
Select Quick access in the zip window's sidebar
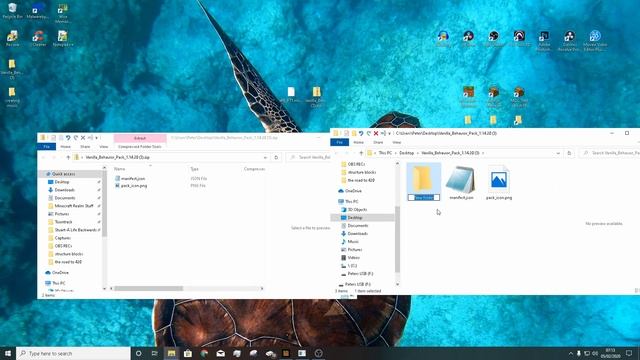[63, 174]
